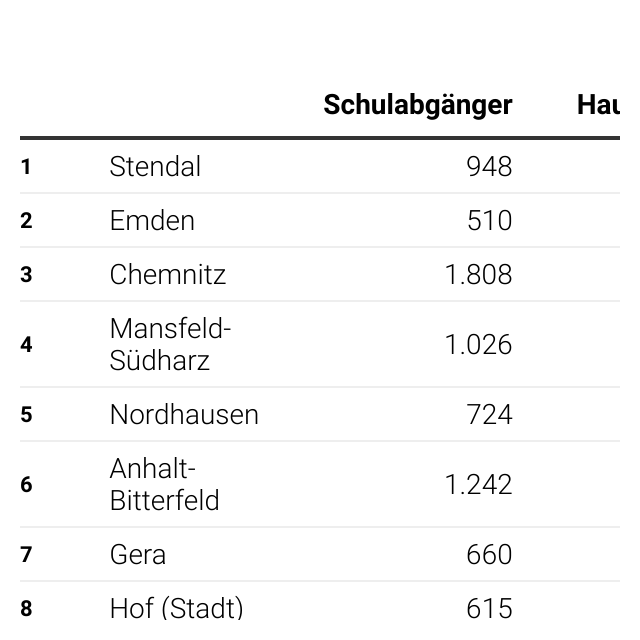Image resolution: width=640 pixels, height=640 pixels.
Task: Click the value 724 for Nordhausen
Action: [489, 415]
